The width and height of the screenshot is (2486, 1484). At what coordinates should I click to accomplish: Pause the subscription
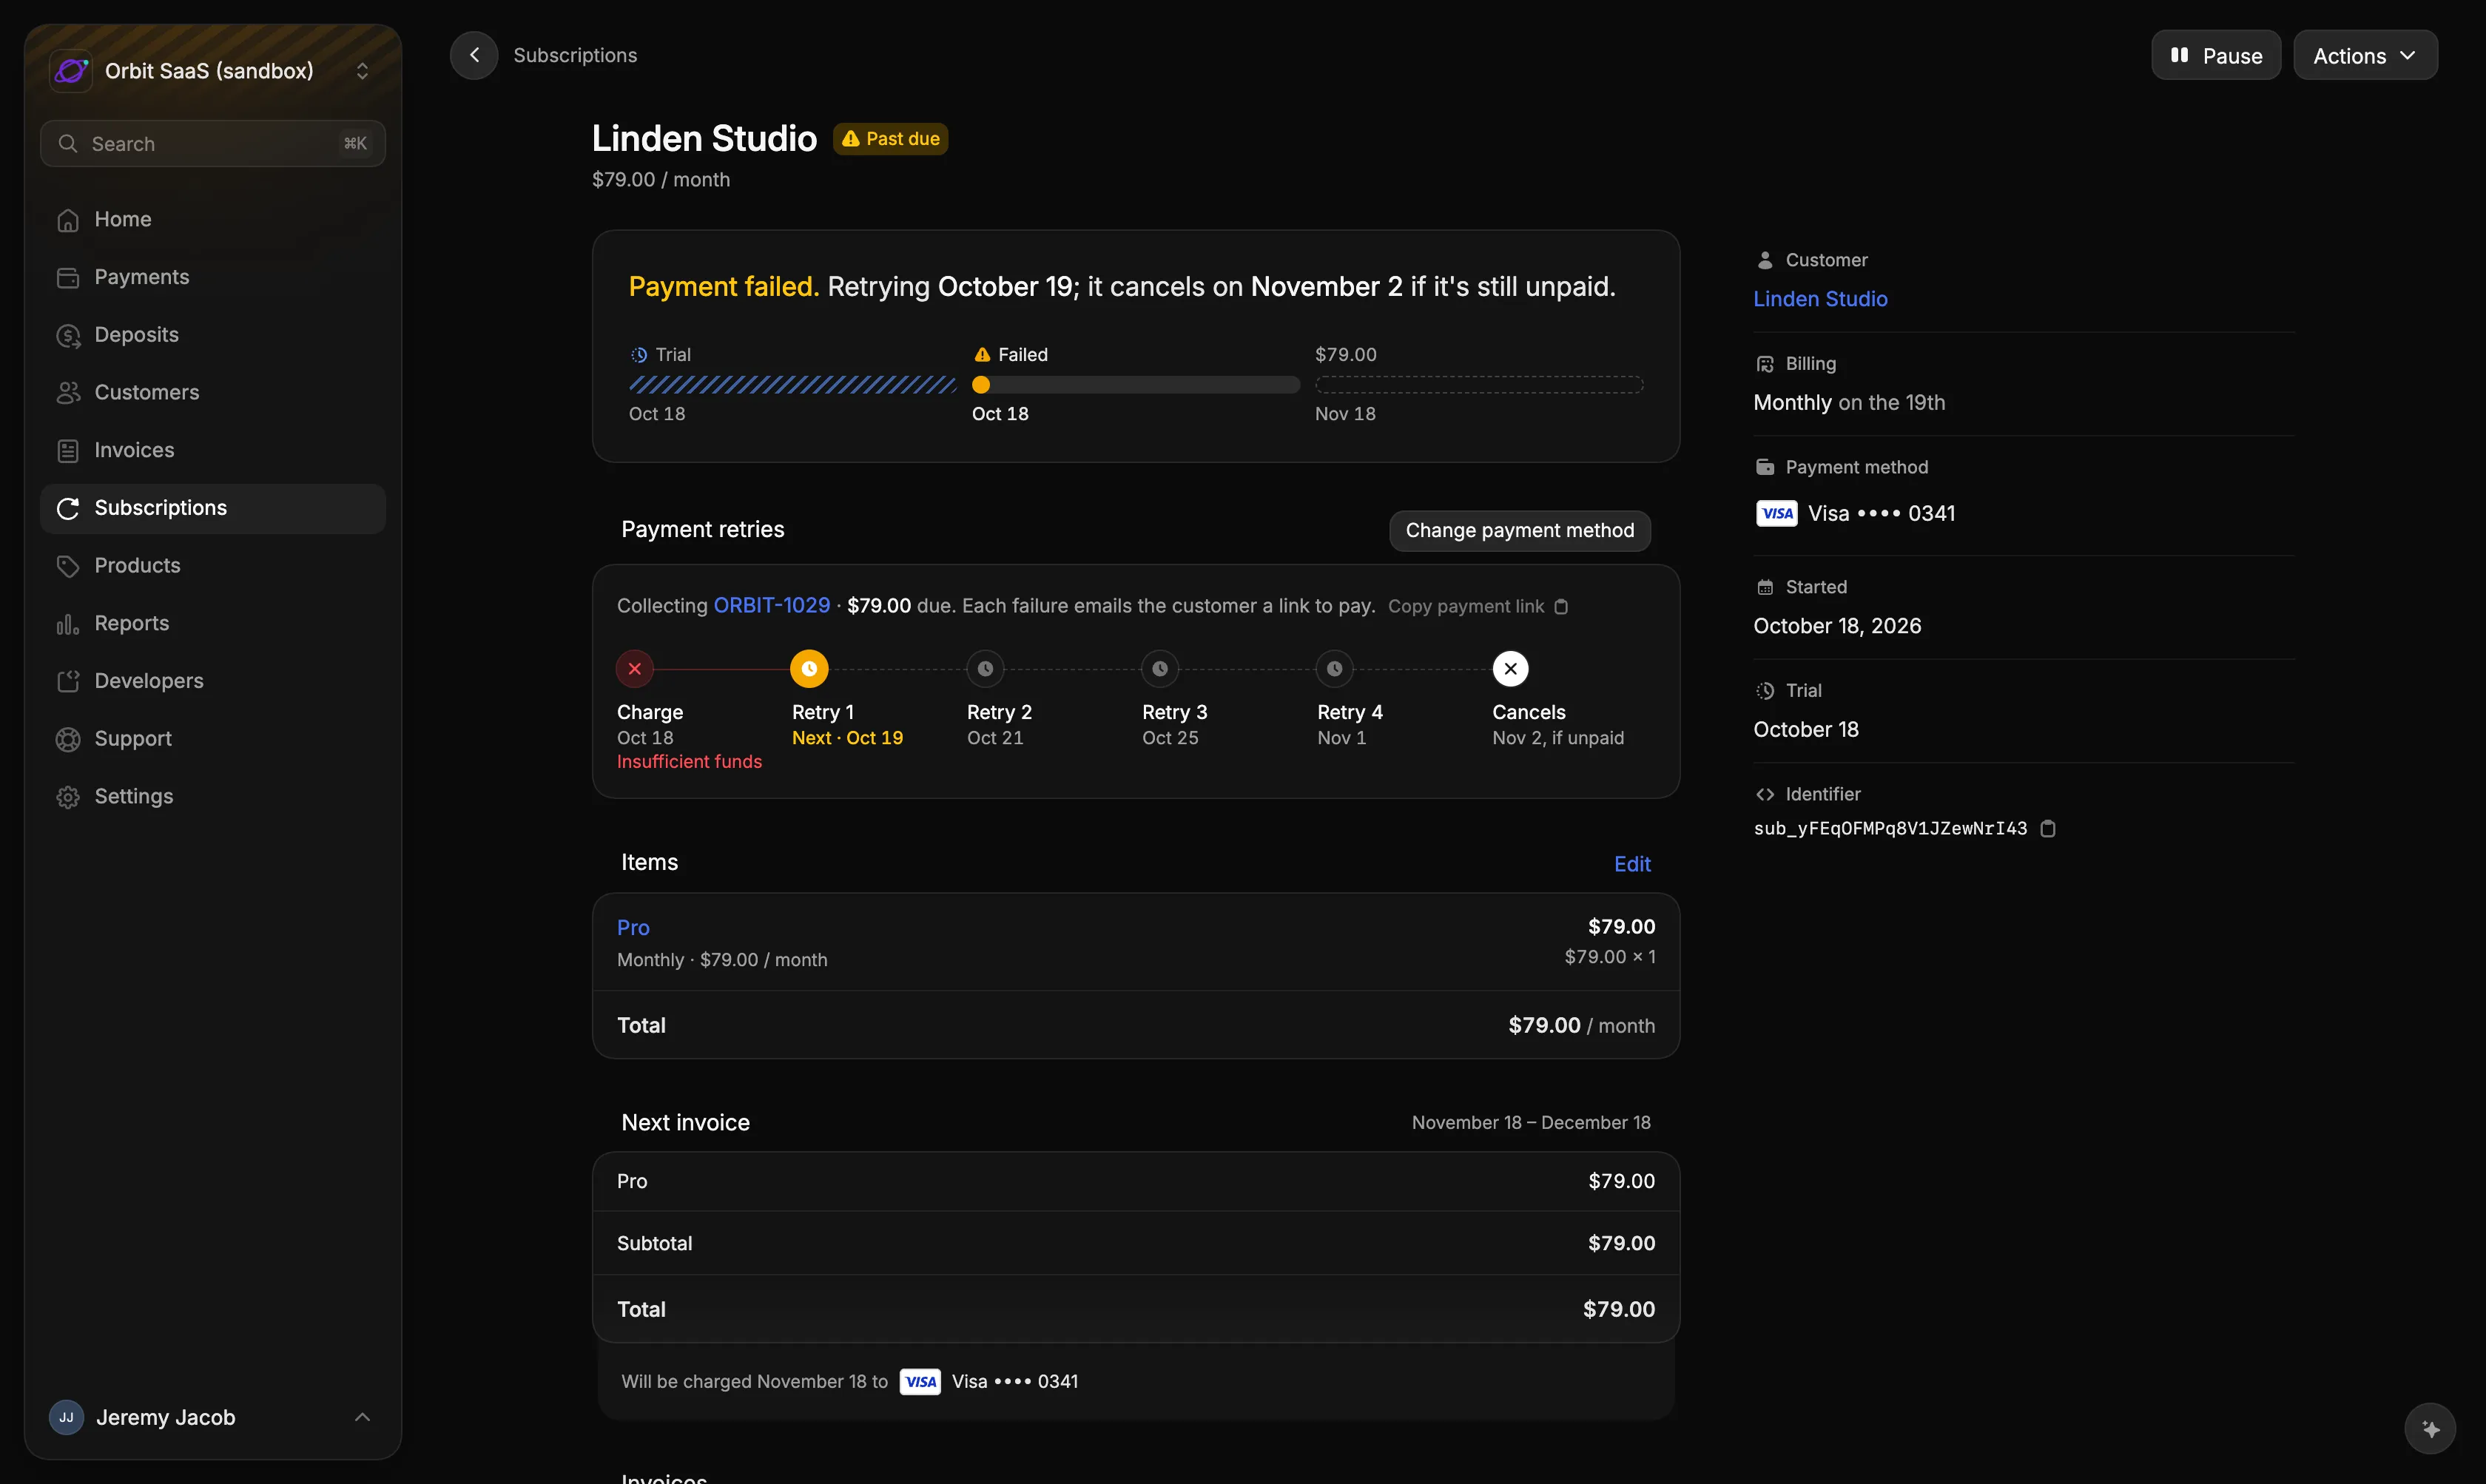point(2216,55)
